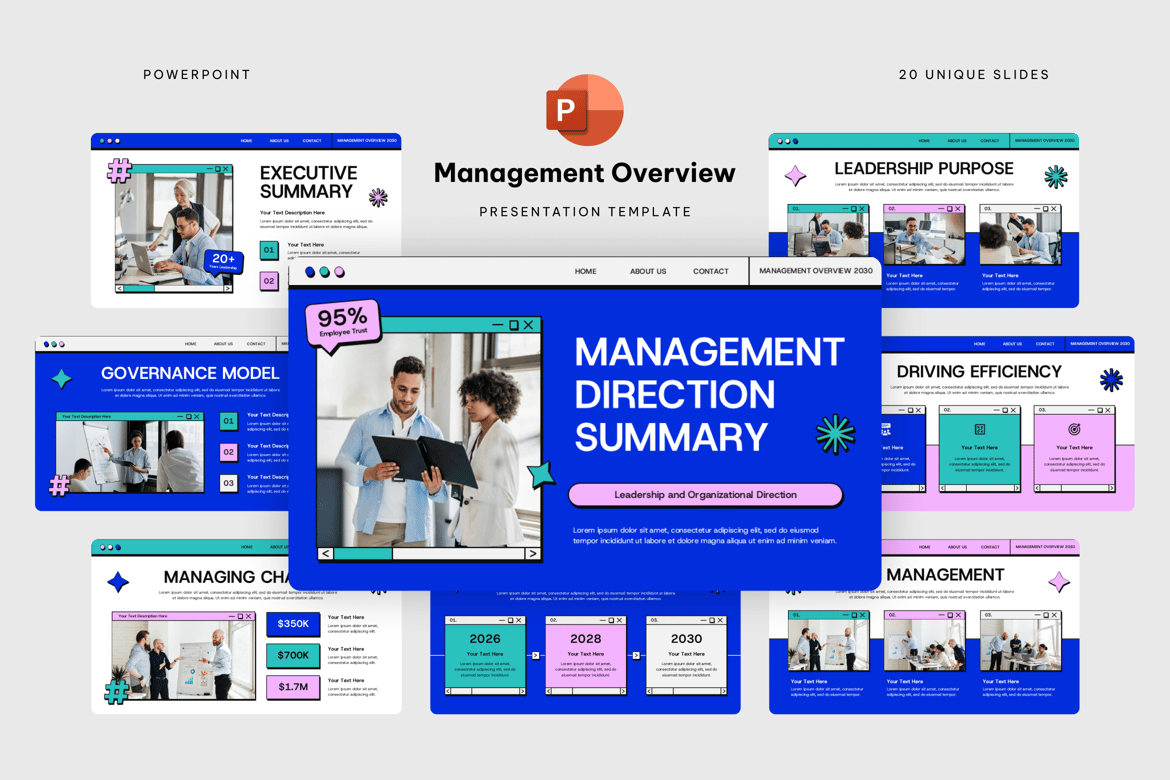Click the 20+ speech bubble badge
This screenshot has width=1170, height=780.
[223, 262]
